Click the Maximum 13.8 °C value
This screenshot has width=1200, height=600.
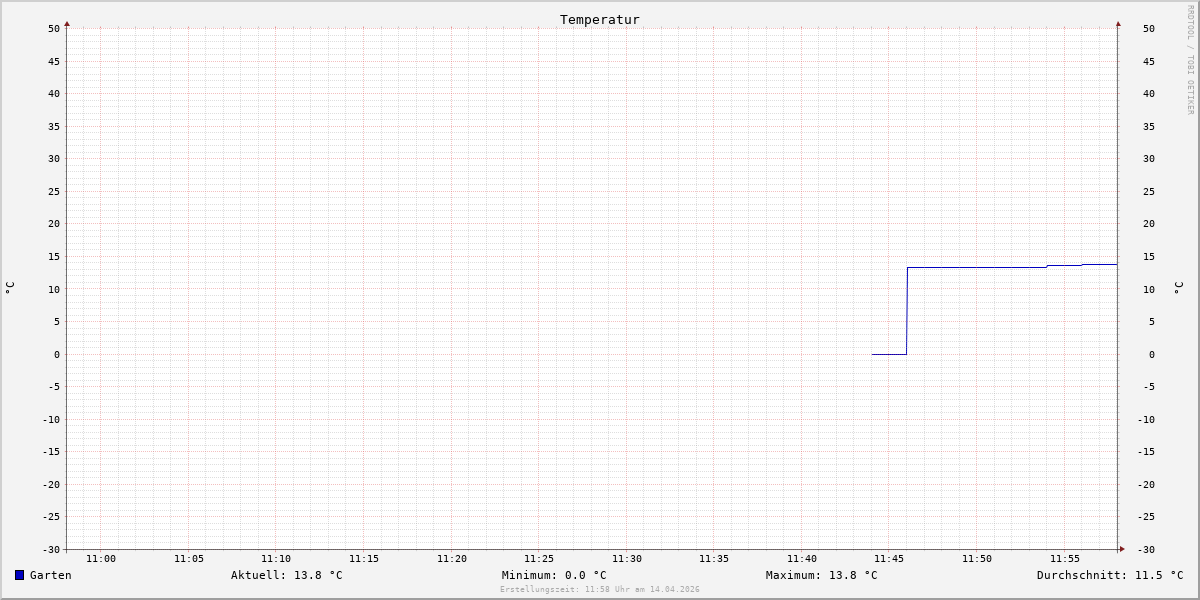pos(821,575)
